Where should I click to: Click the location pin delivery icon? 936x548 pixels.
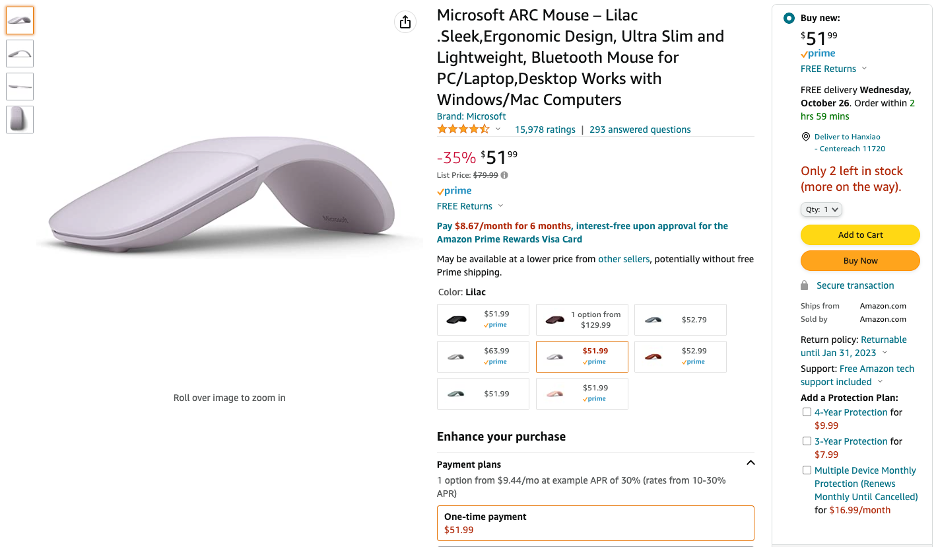point(806,136)
